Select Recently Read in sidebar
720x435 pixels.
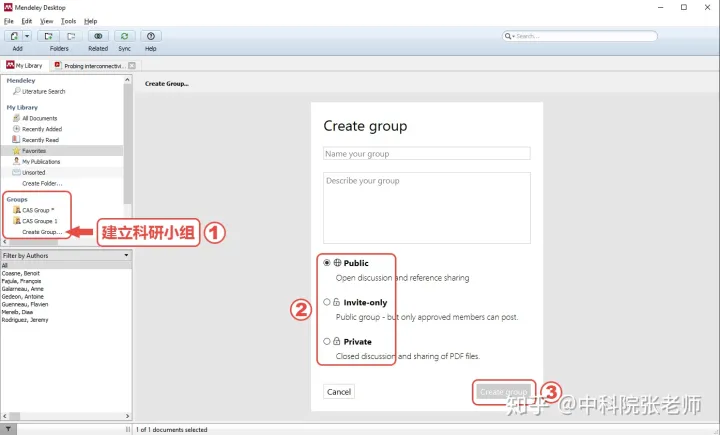(40, 140)
